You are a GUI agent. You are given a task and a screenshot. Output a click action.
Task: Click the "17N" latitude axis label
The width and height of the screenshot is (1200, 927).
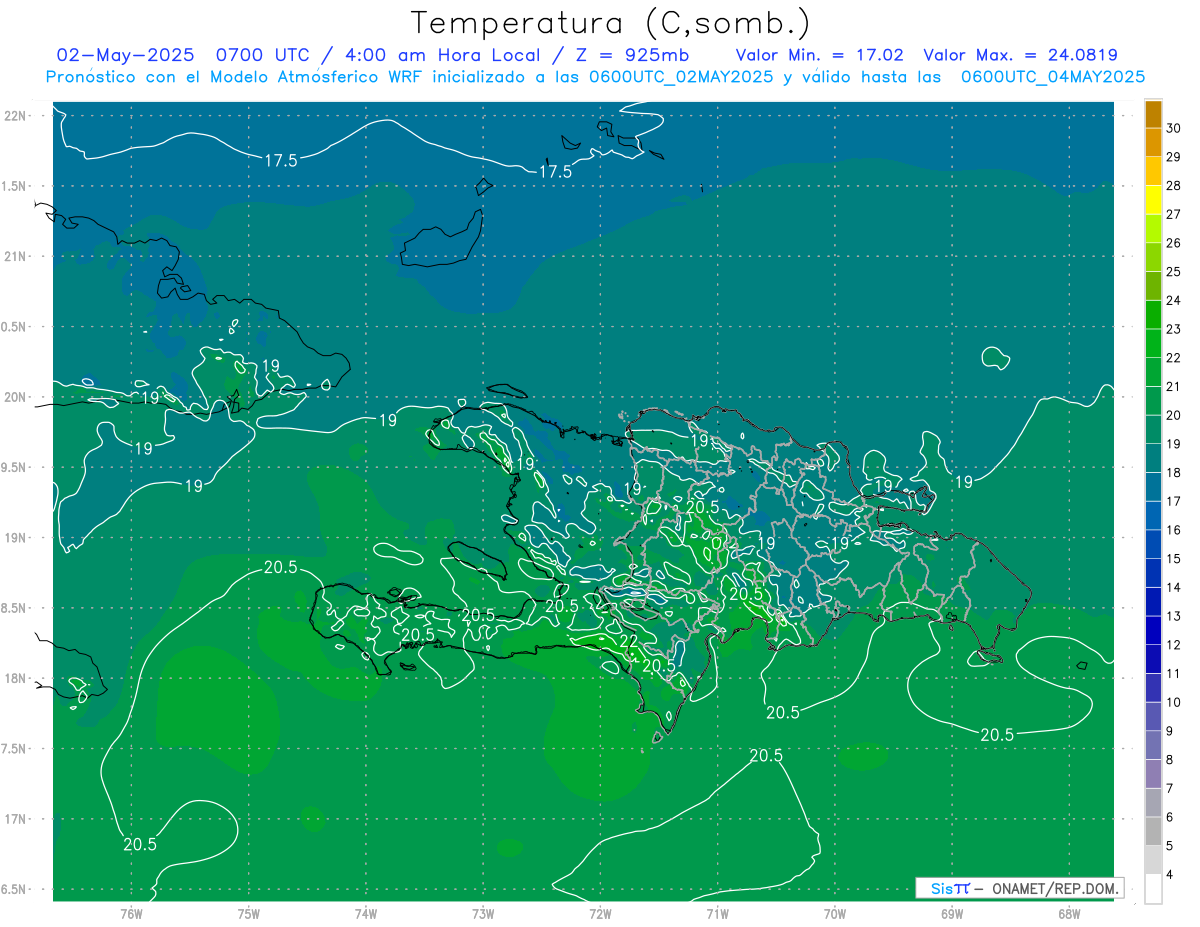16,819
